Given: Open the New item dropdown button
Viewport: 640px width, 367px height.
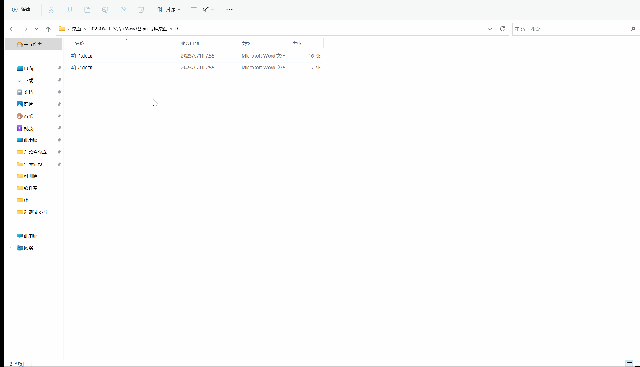Looking at the screenshot, I should point(21,9).
